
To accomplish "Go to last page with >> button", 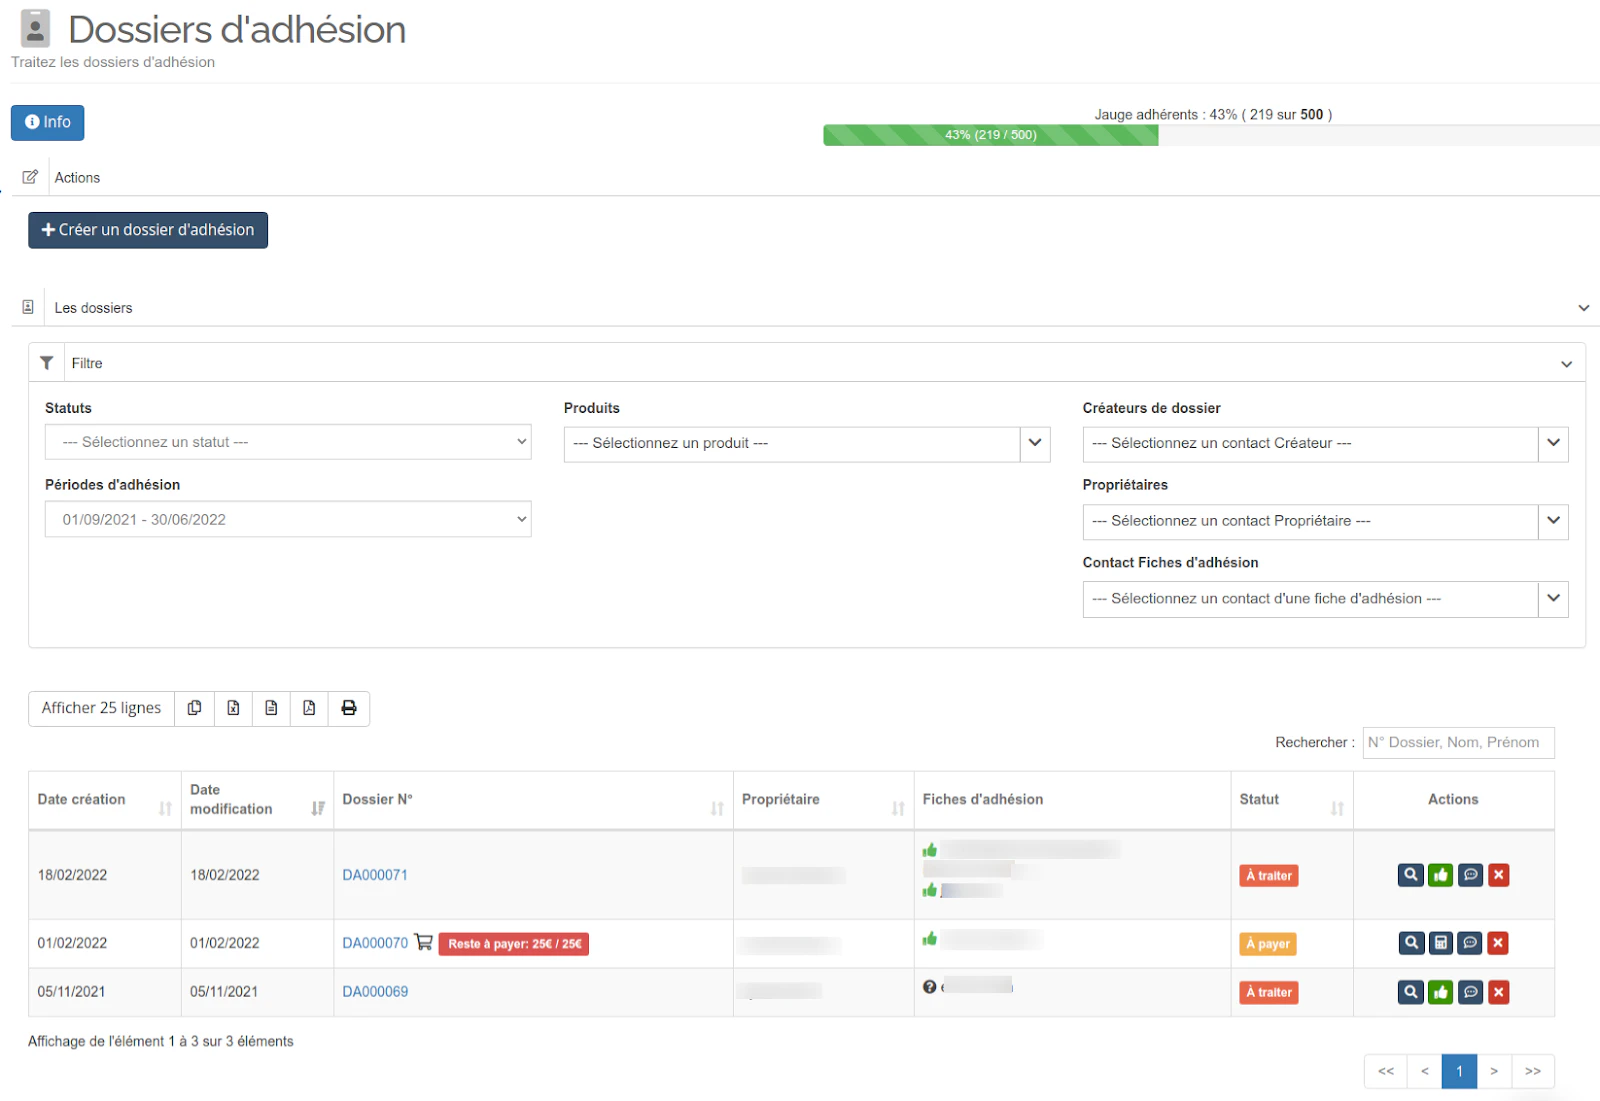I will 1533,1071.
